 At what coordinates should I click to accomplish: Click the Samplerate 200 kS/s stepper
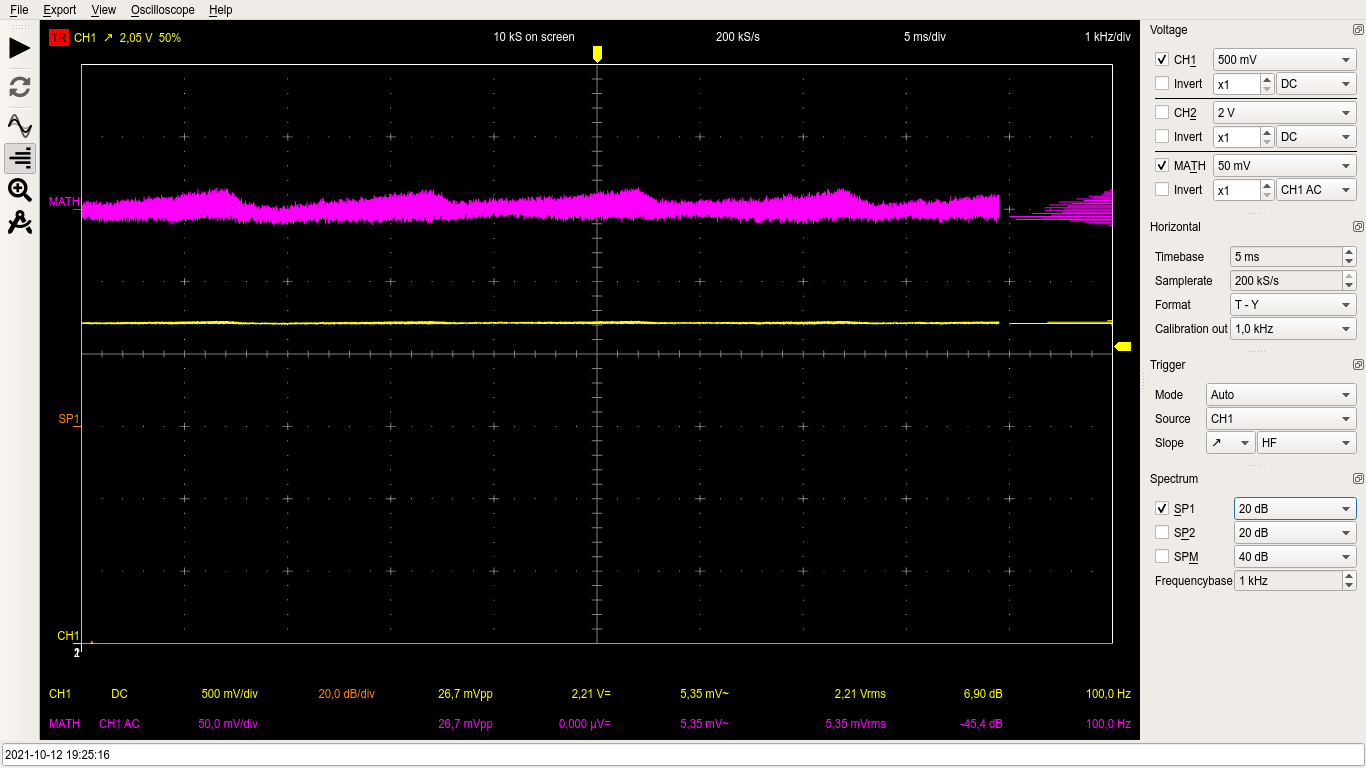(x=1349, y=281)
